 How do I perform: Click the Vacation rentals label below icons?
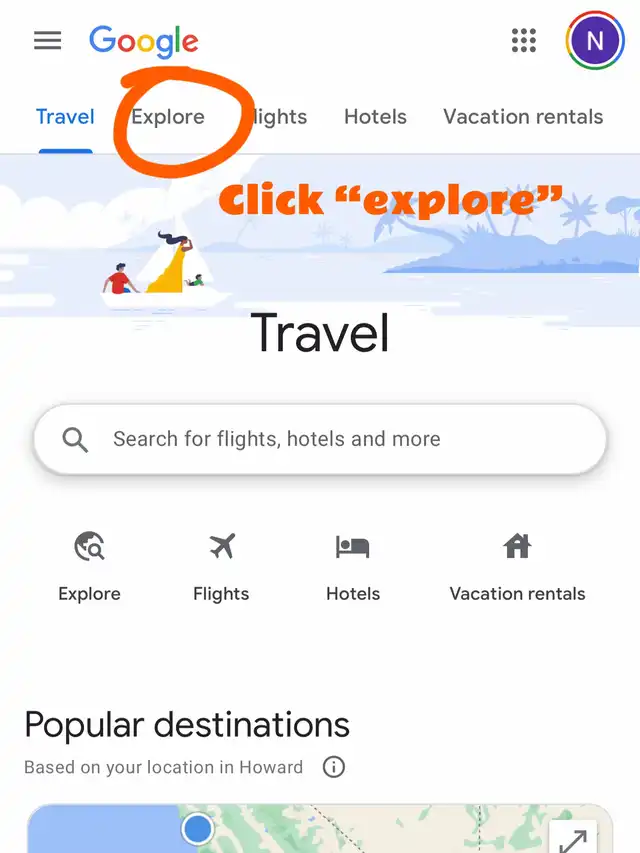click(x=518, y=594)
